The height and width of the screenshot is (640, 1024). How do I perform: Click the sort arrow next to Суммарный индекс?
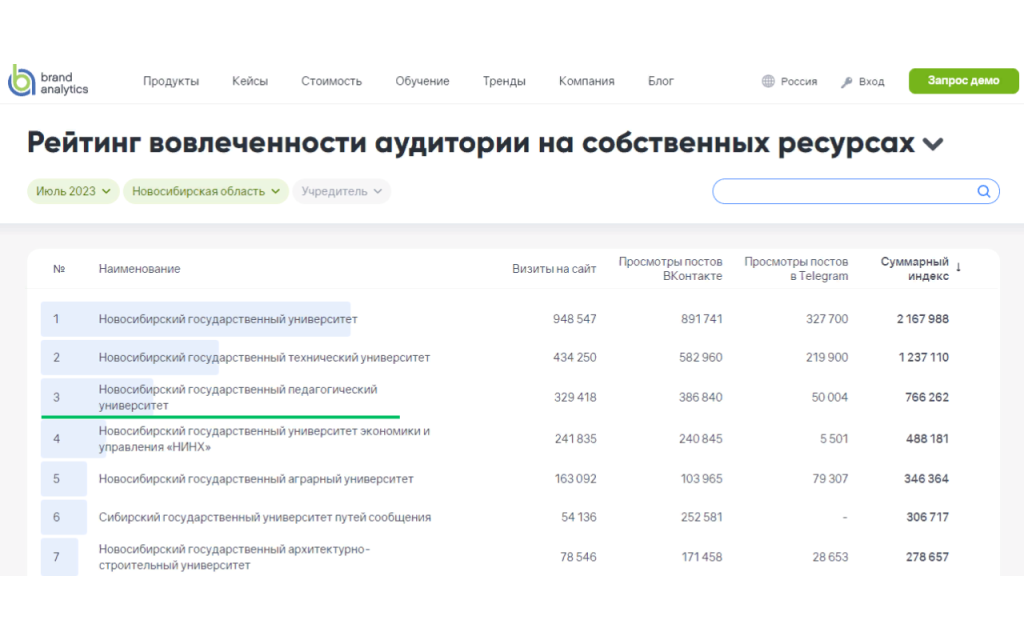pyautogui.click(x=958, y=267)
